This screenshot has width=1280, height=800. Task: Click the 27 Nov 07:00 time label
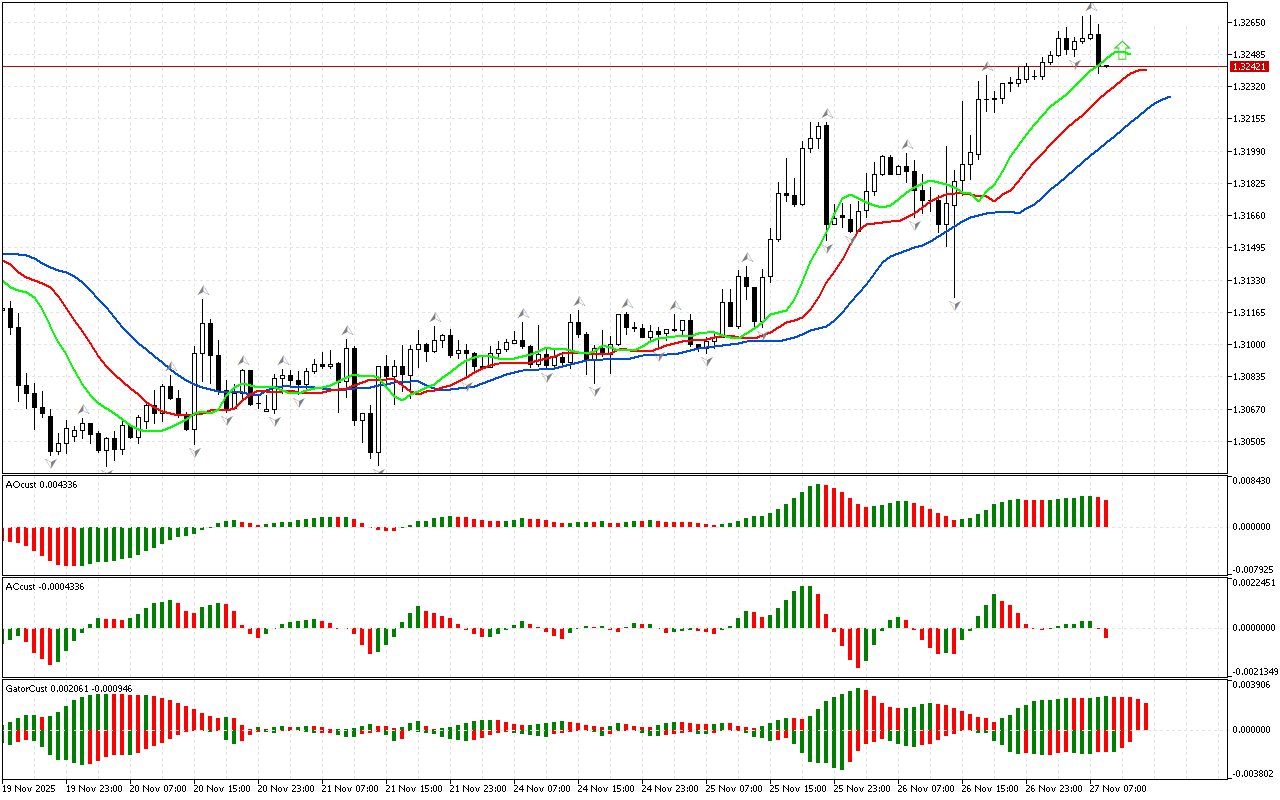(1117, 788)
